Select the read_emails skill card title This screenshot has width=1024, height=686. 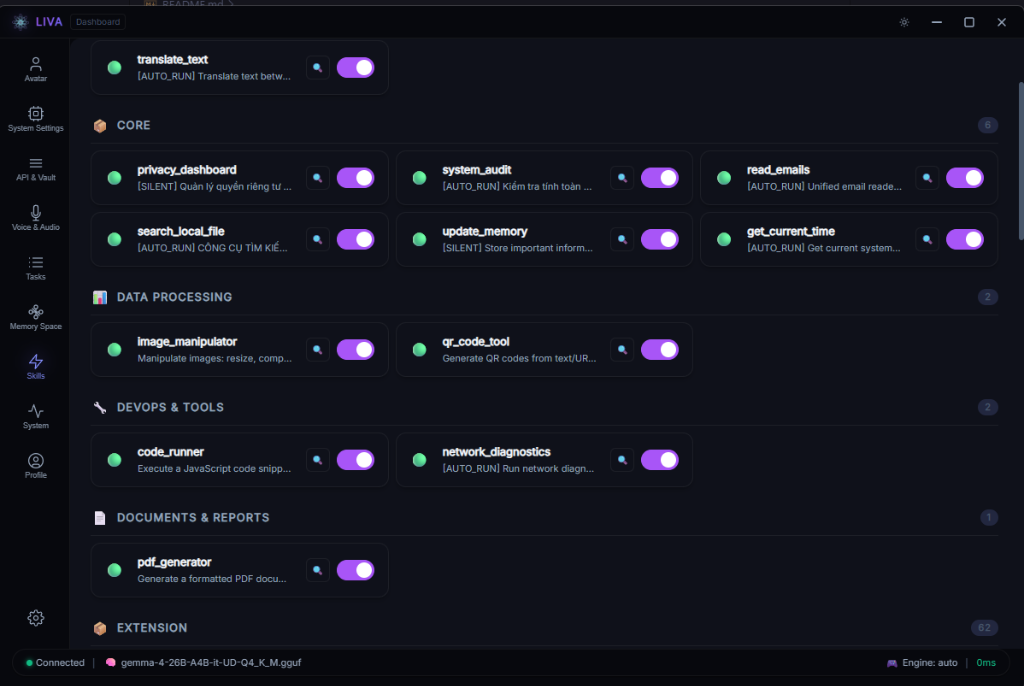(x=778, y=170)
